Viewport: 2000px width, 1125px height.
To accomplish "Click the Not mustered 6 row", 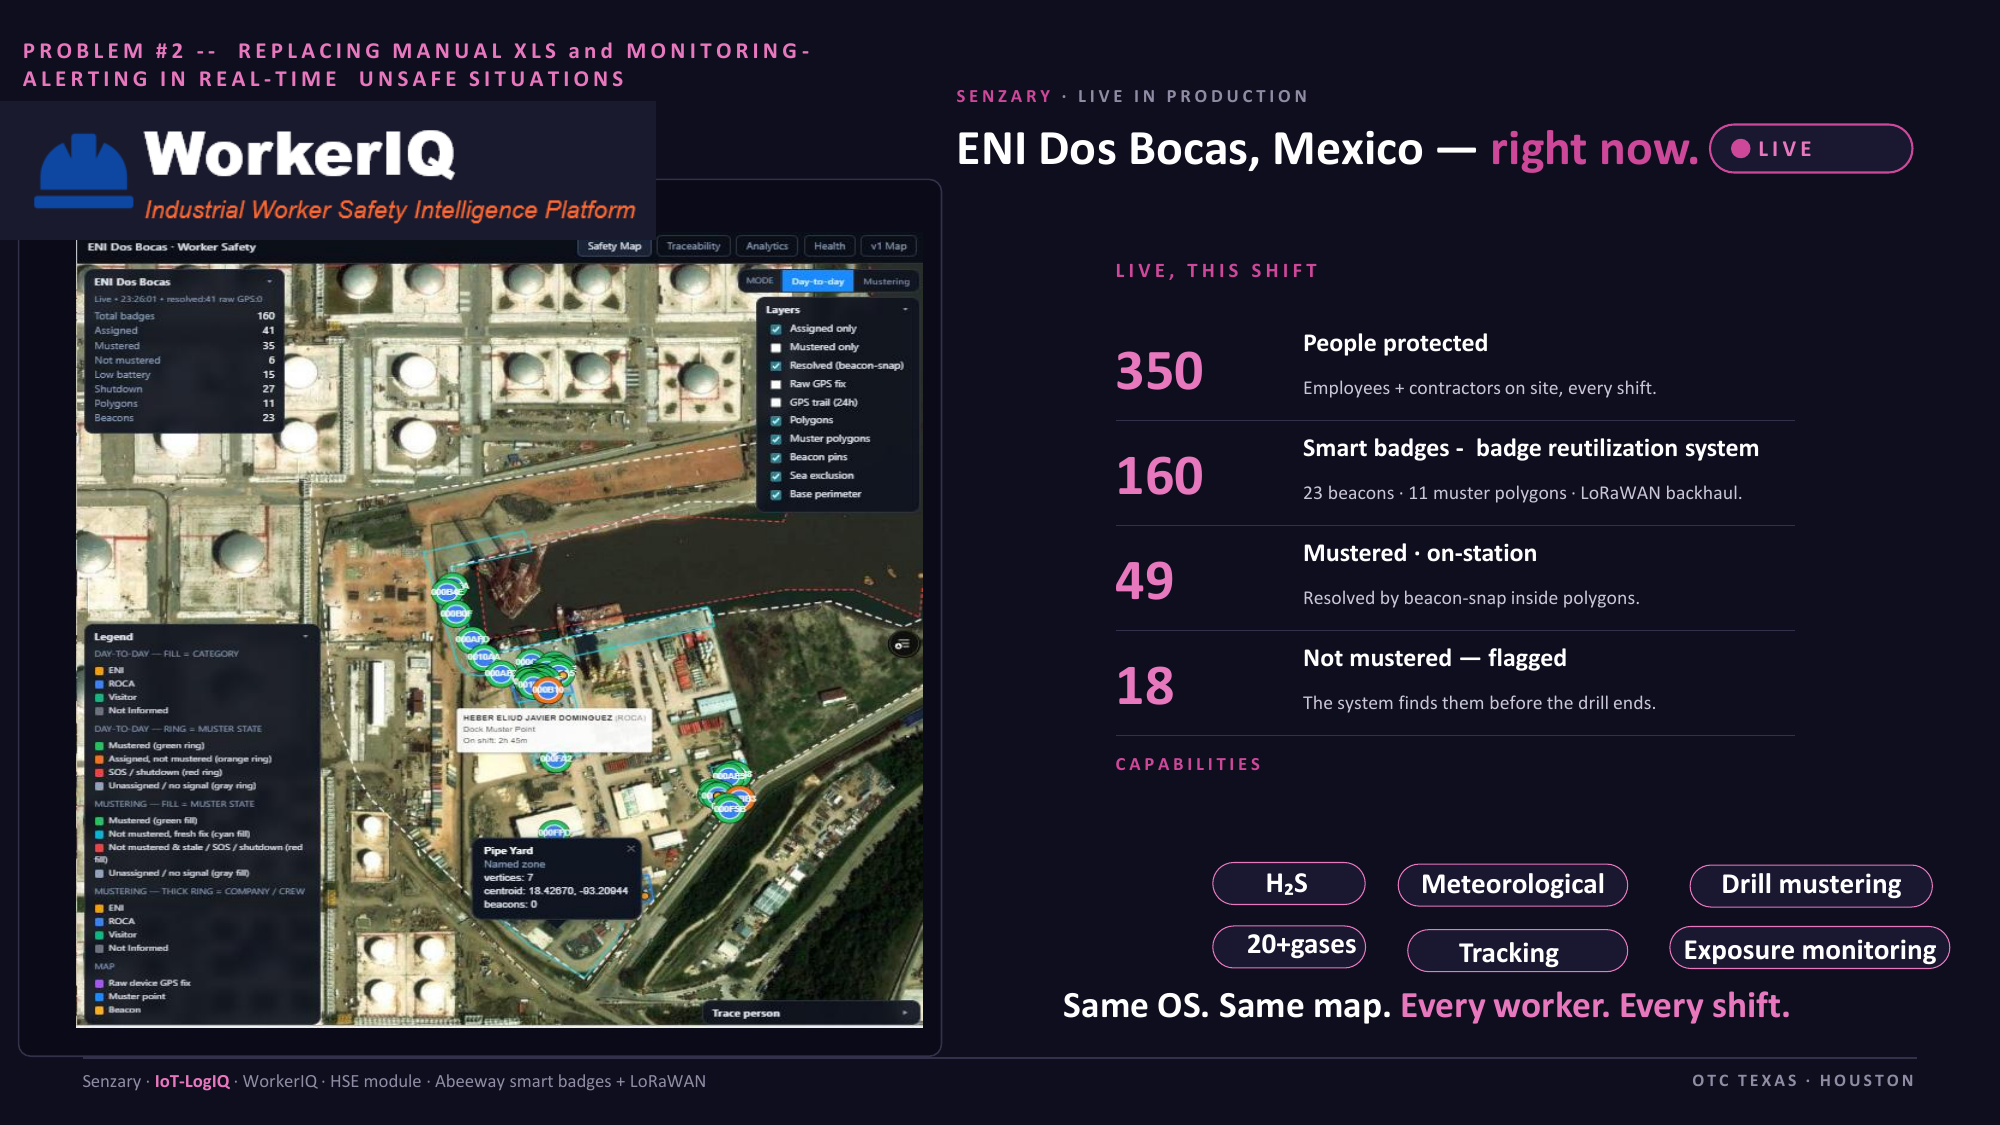I will [x=184, y=360].
